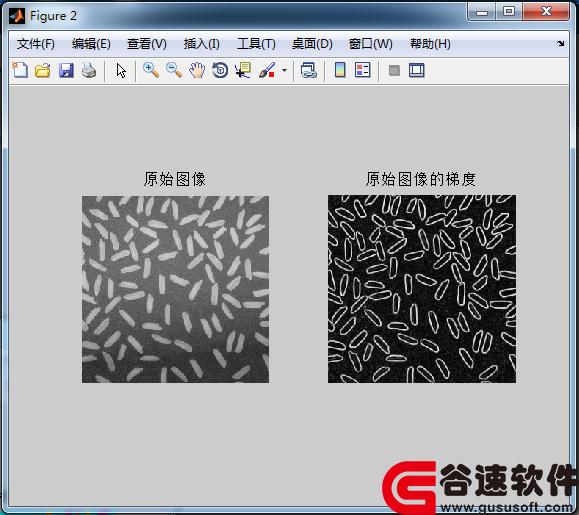Toggle the Brush data tool
The image size is (579, 515).
coord(267,70)
